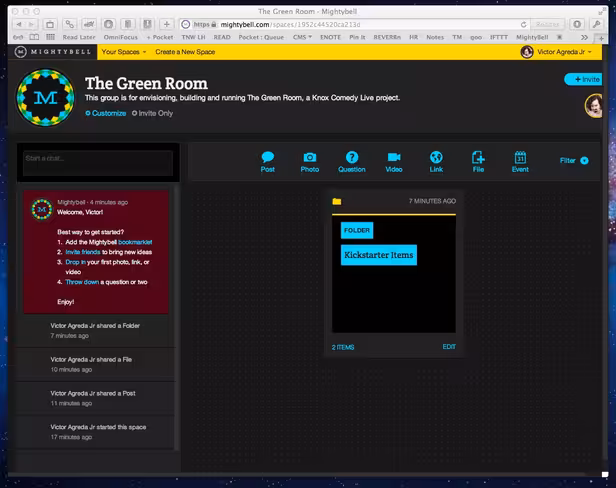Click the share toolbar button in Safari
The image size is (616, 488).
(x=50, y=24)
